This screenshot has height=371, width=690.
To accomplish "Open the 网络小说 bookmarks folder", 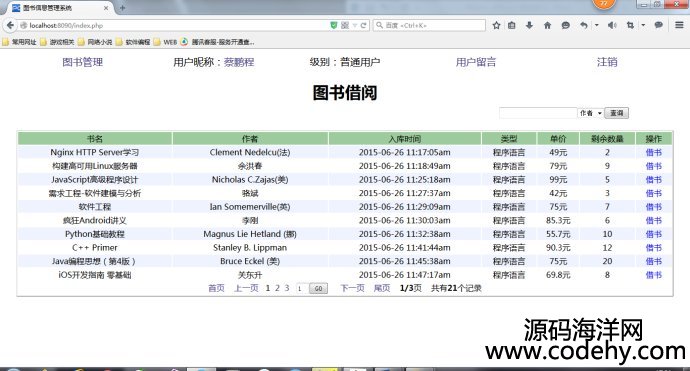I will pos(95,42).
